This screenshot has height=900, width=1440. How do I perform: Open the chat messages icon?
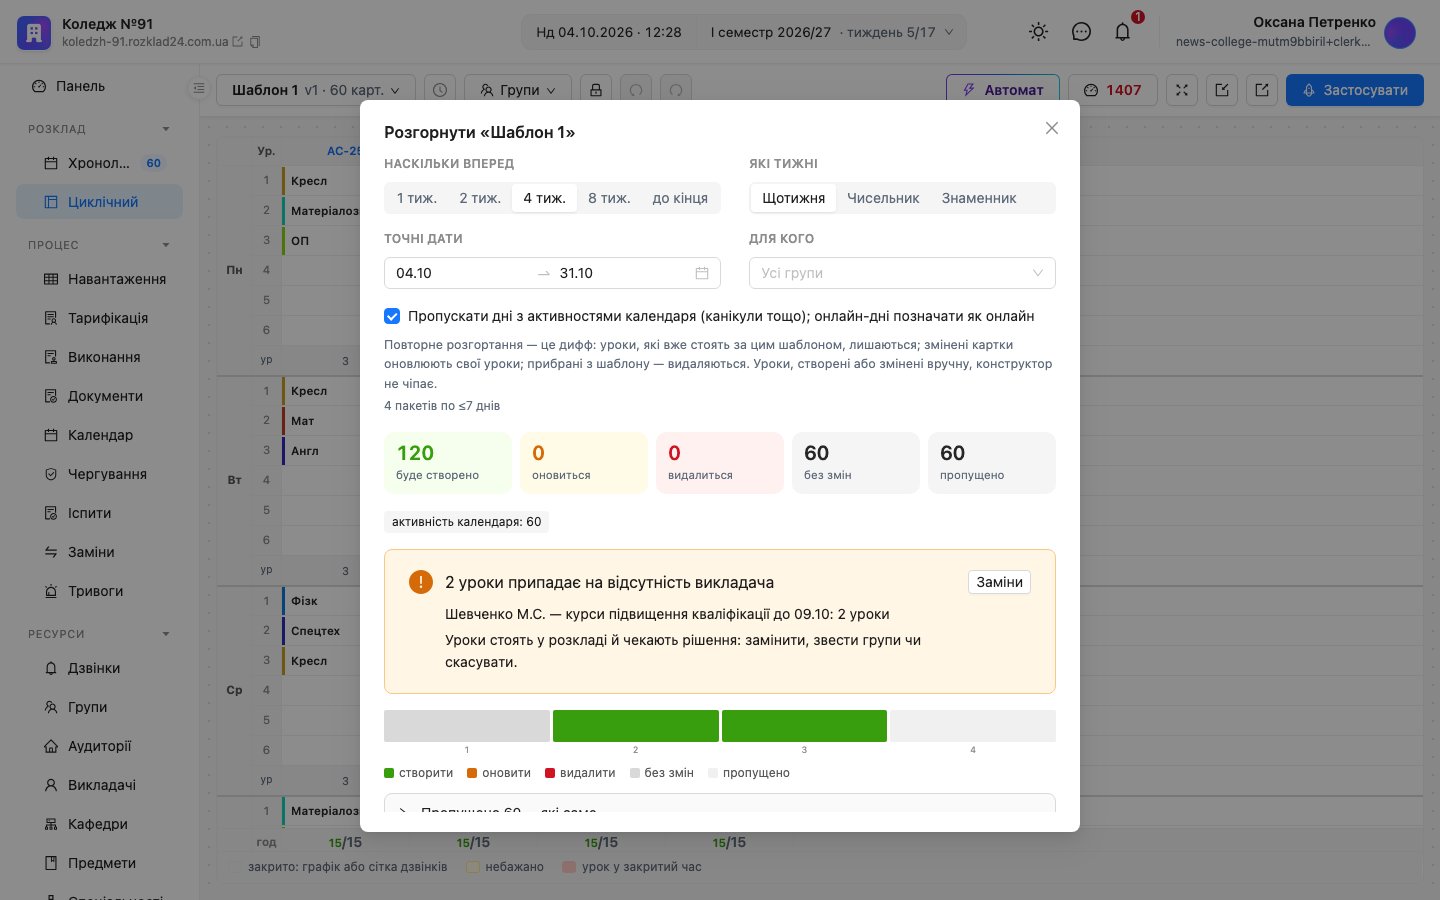click(1081, 32)
